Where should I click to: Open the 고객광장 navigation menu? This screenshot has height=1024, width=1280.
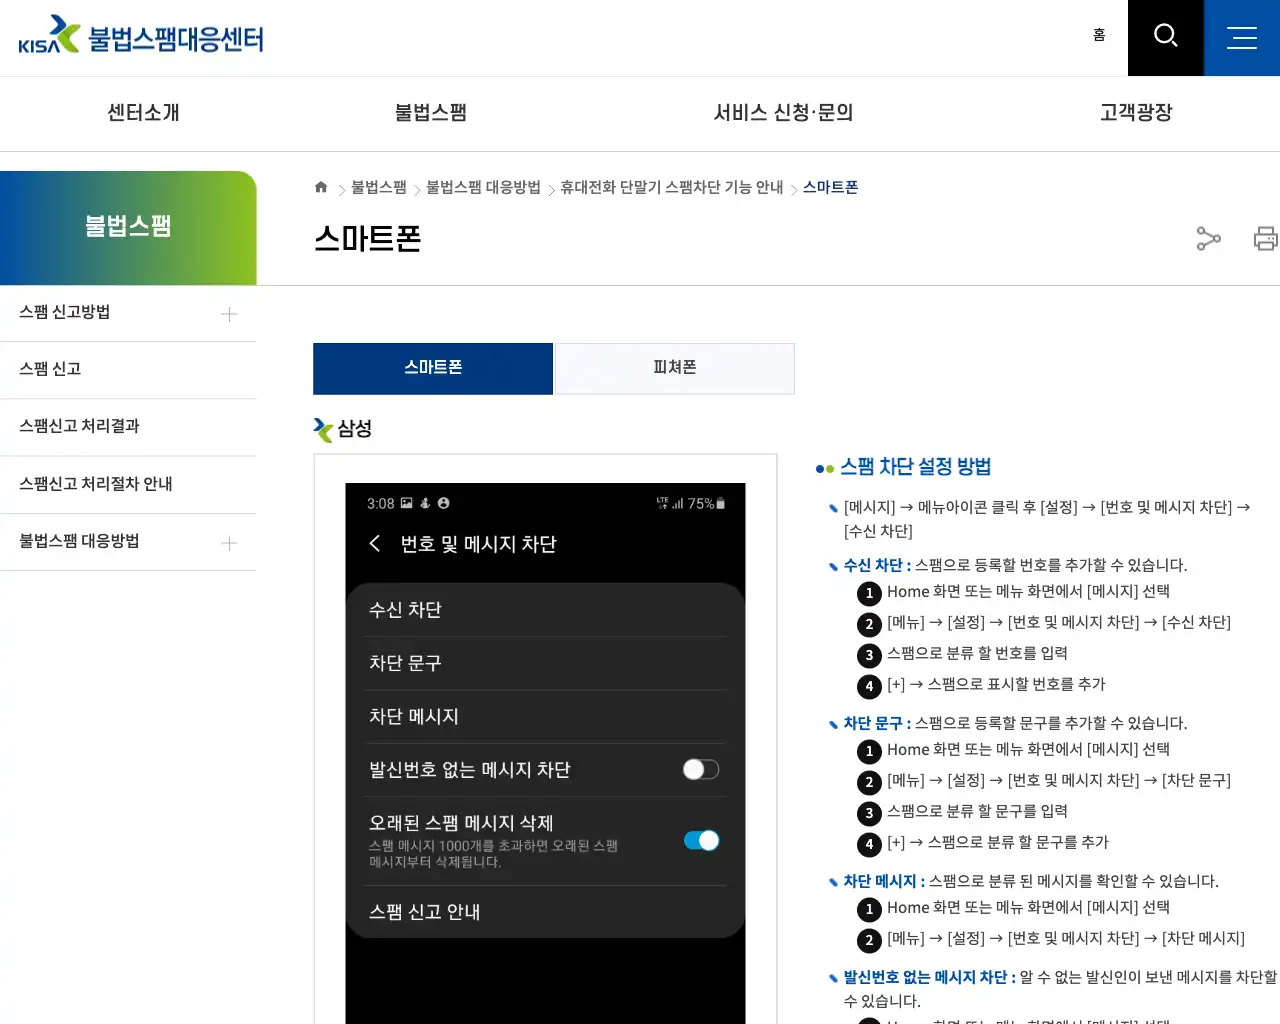pos(1135,113)
